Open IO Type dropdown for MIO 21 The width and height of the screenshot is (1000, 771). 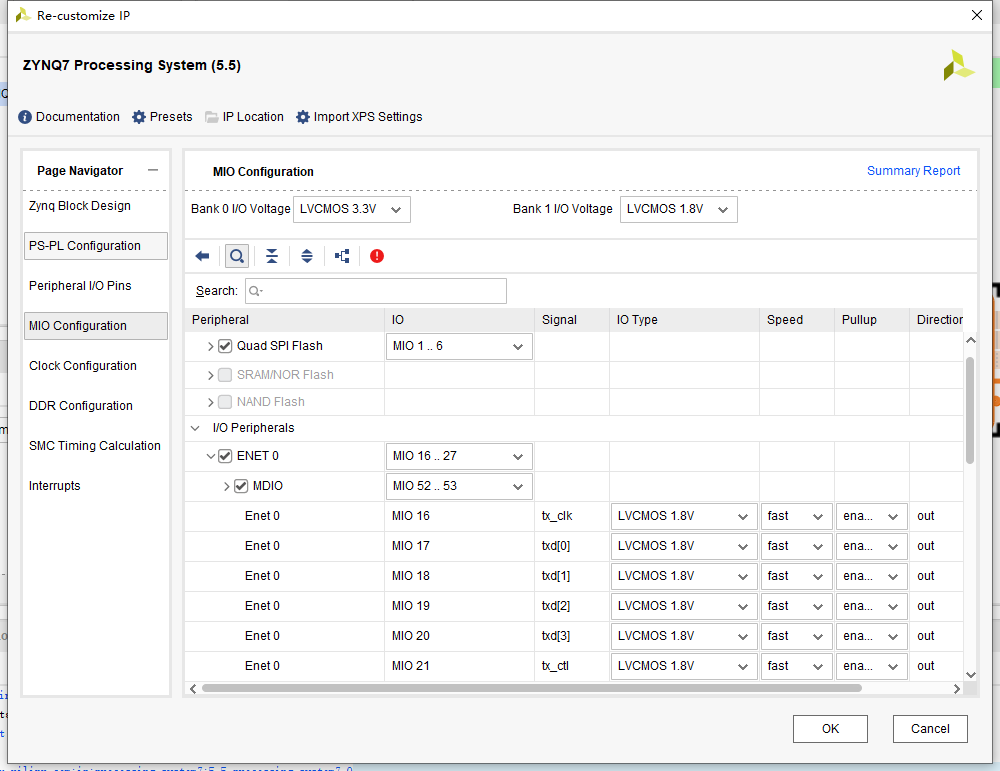684,666
